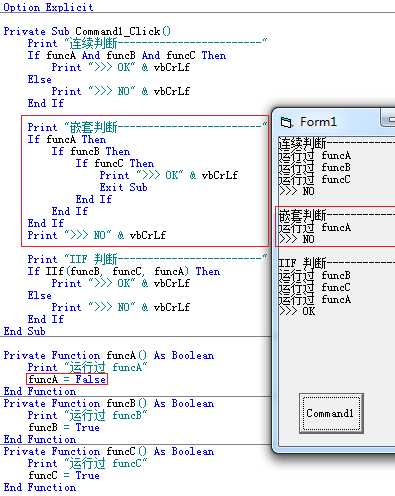
Task: Click the 'If funcB Then' code line
Action: 91,151
